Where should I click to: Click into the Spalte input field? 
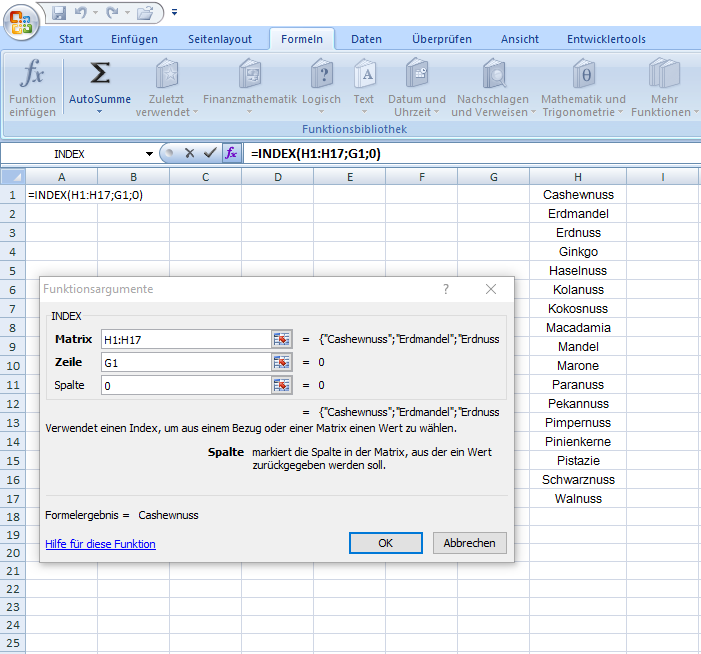(185, 385)
